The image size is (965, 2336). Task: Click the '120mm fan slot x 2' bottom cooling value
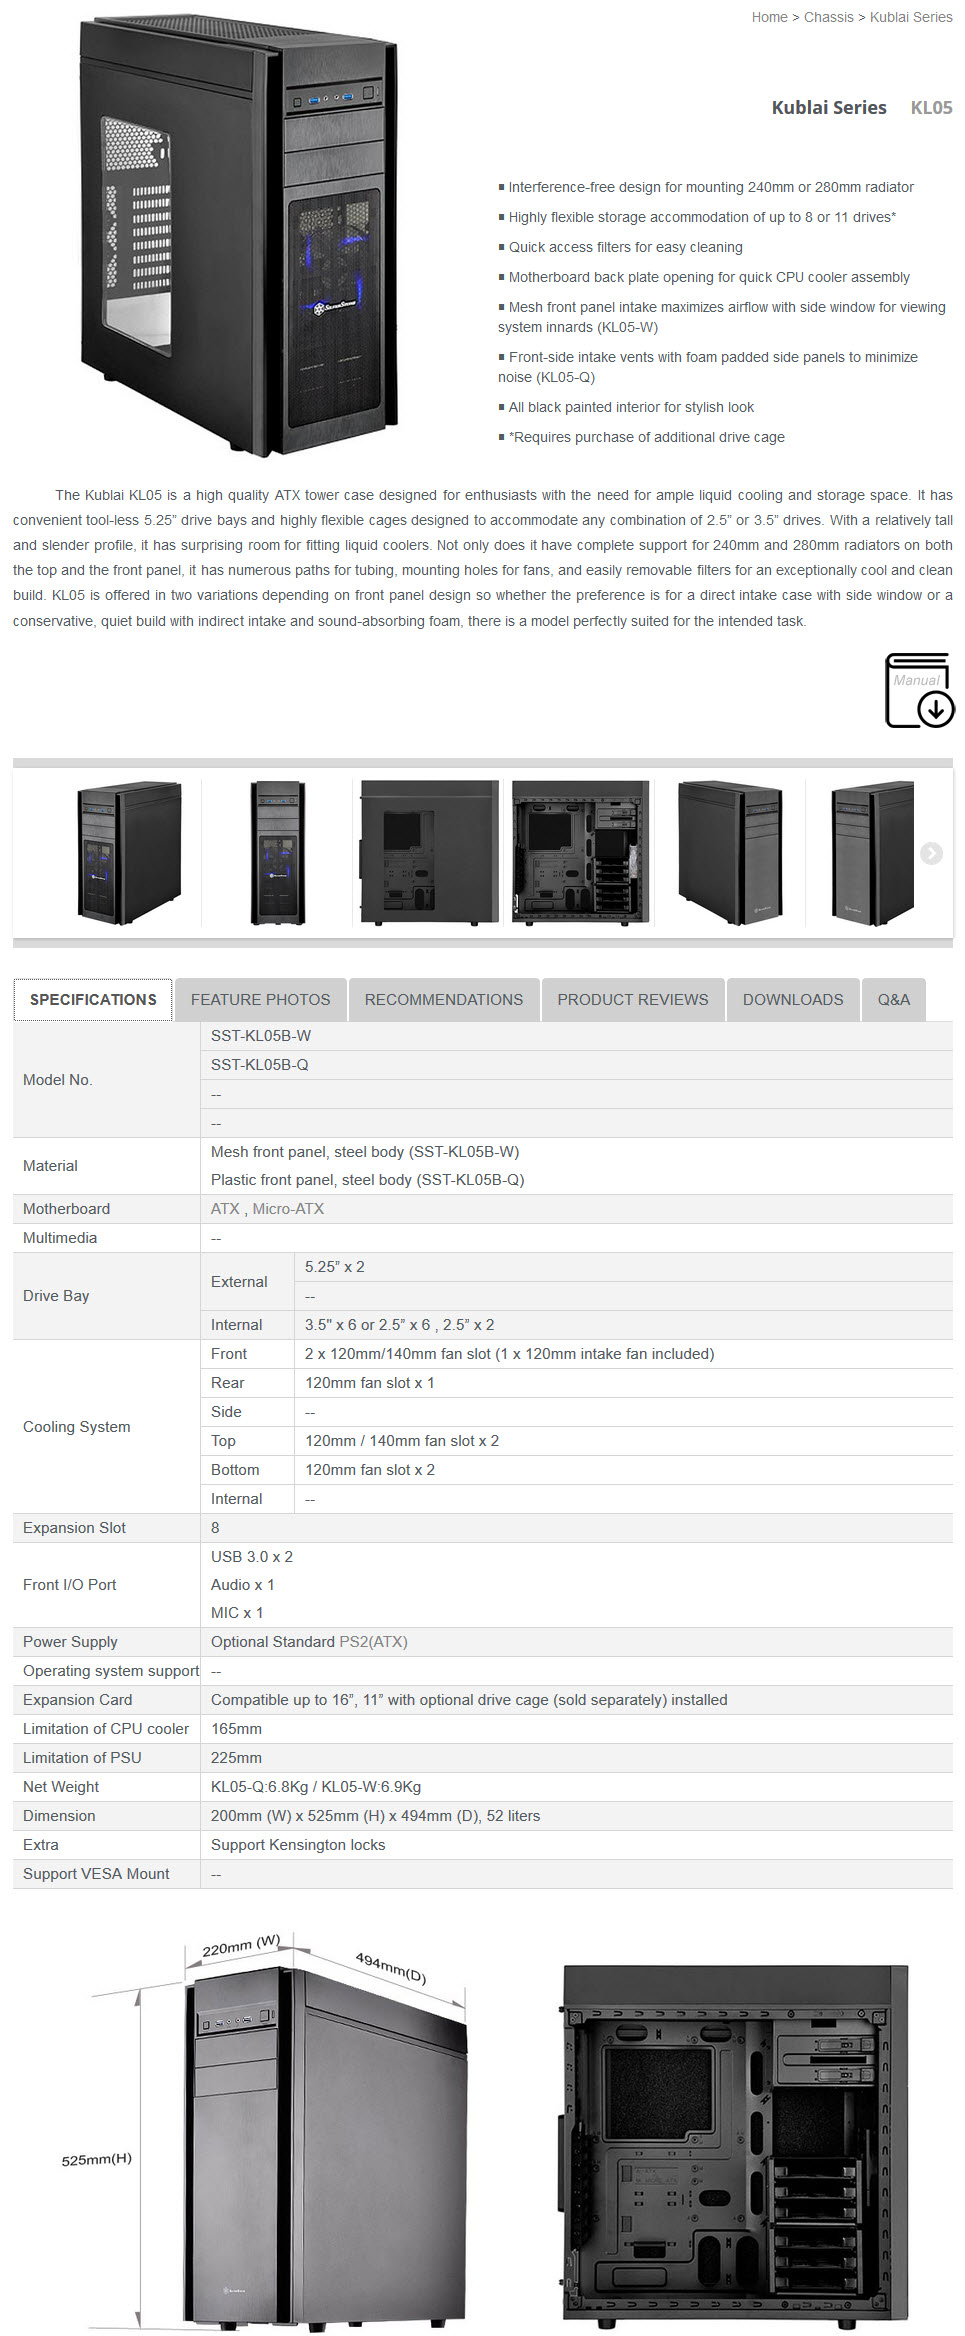(370, 1470)
